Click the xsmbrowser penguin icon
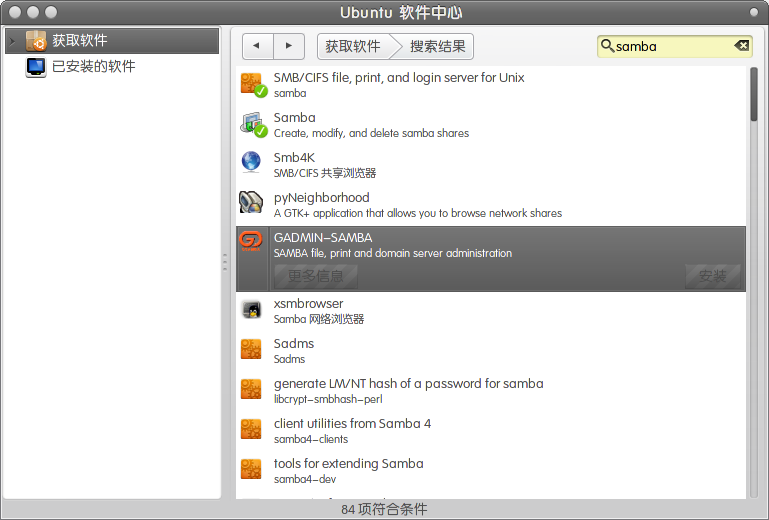Screen dimensions: 769x520 (252, 310)
